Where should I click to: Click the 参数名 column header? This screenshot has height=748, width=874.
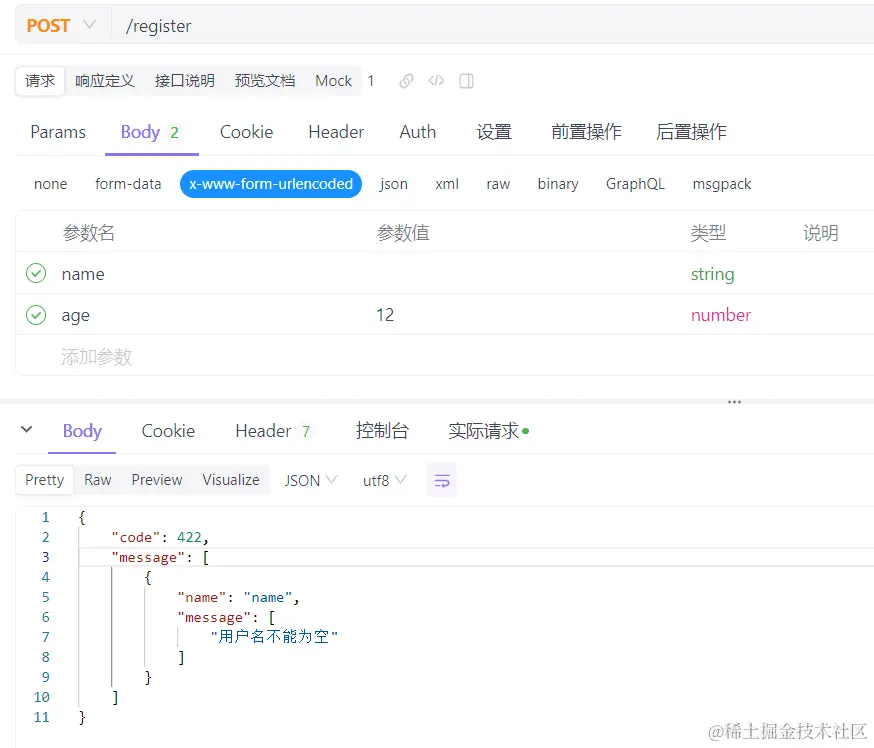pyautogui.click(x=89, y=232)
